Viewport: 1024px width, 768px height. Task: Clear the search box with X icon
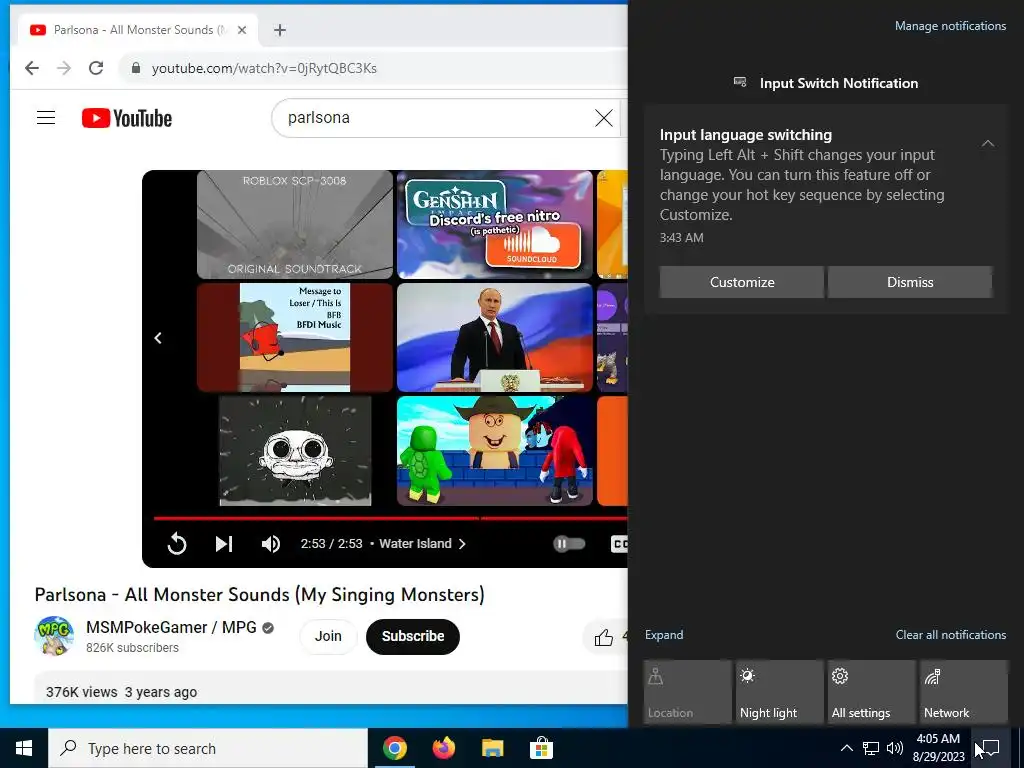tap(603, 118)
